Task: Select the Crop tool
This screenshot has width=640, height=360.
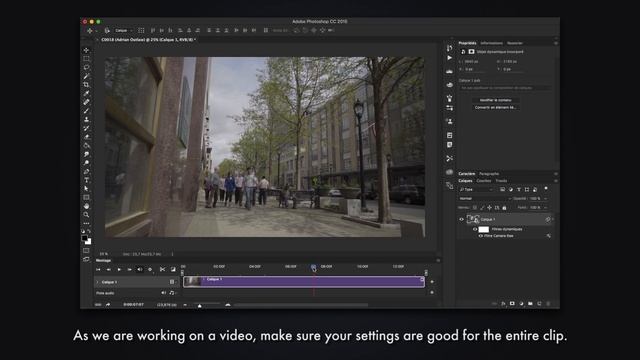Action: pyautogui.click(x=86, y=84)
